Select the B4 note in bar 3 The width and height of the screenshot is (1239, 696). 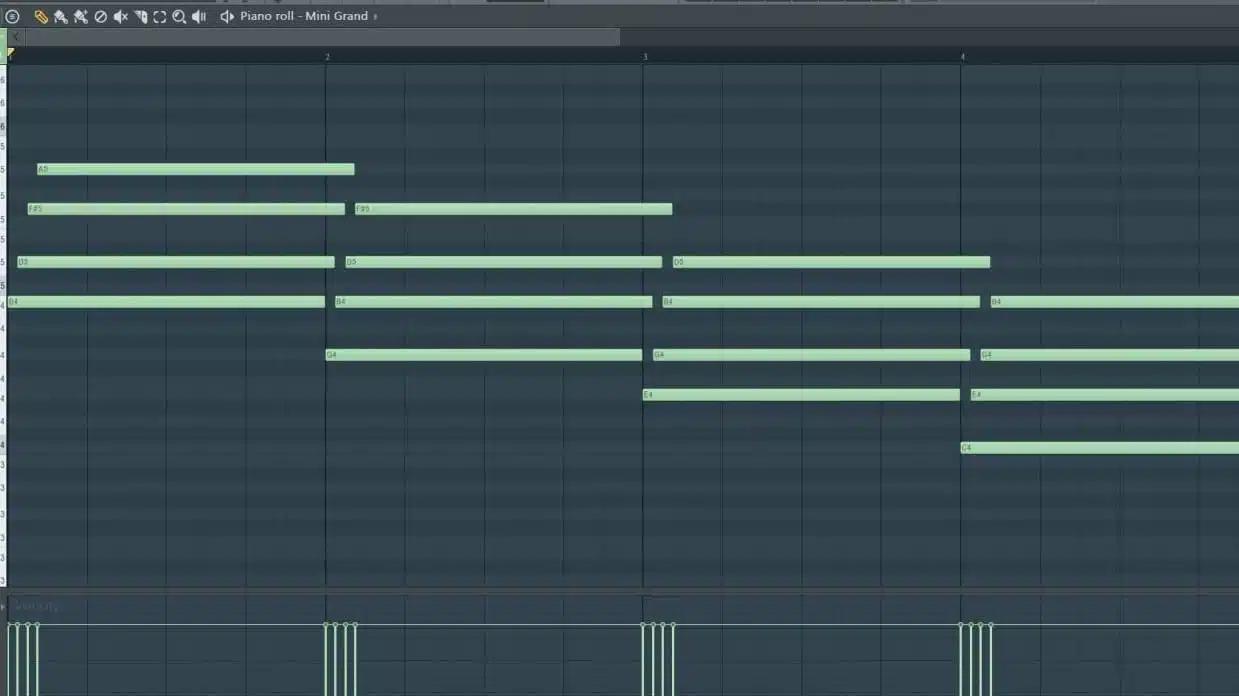pos(822,302)
